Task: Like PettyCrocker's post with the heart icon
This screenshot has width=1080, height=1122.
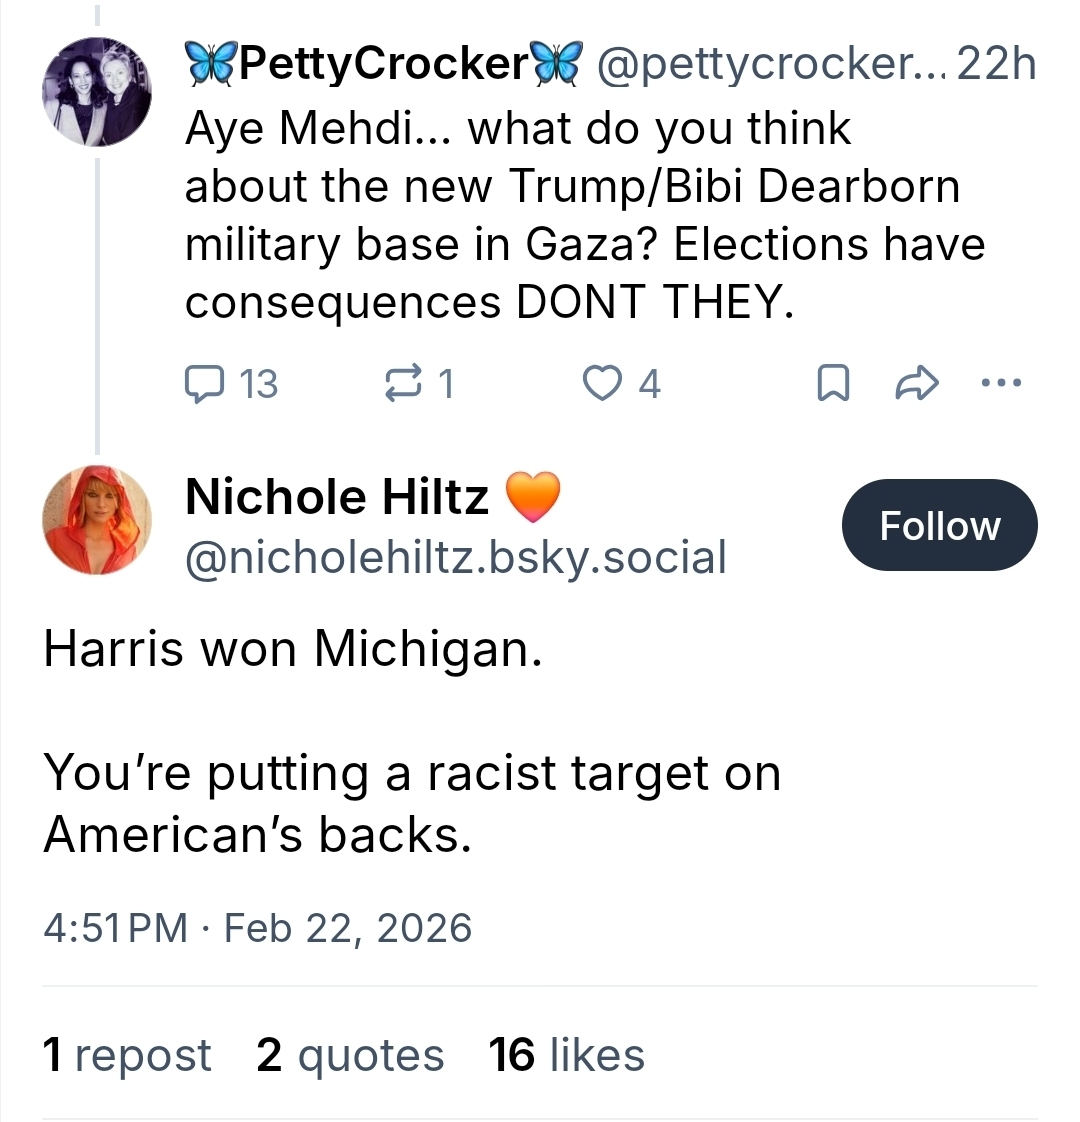Action: point(600,383)
